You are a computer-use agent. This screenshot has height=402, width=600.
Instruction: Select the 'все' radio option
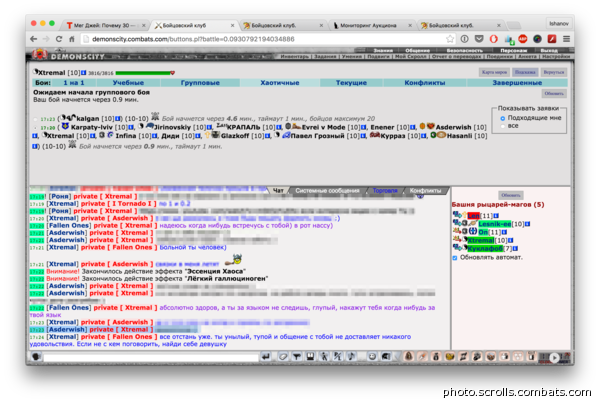[x=502, y=126]
